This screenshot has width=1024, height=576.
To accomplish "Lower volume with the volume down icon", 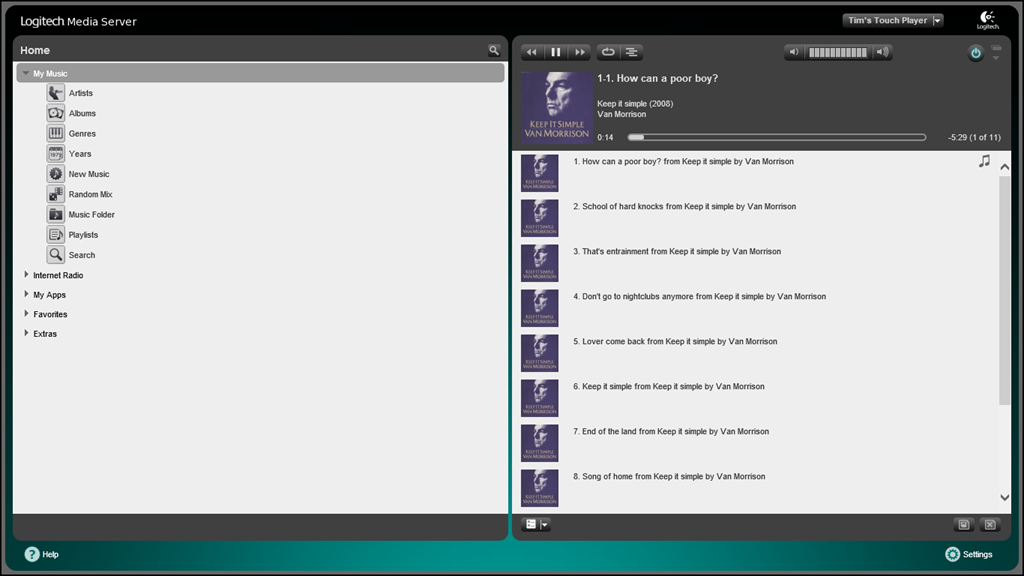I will (794, 52).
